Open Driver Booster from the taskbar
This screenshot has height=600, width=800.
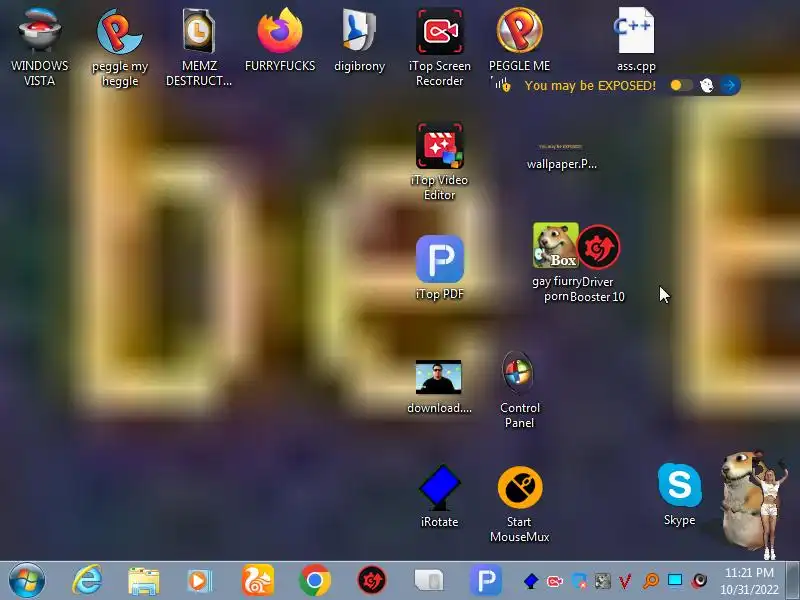tap(371, 581)
